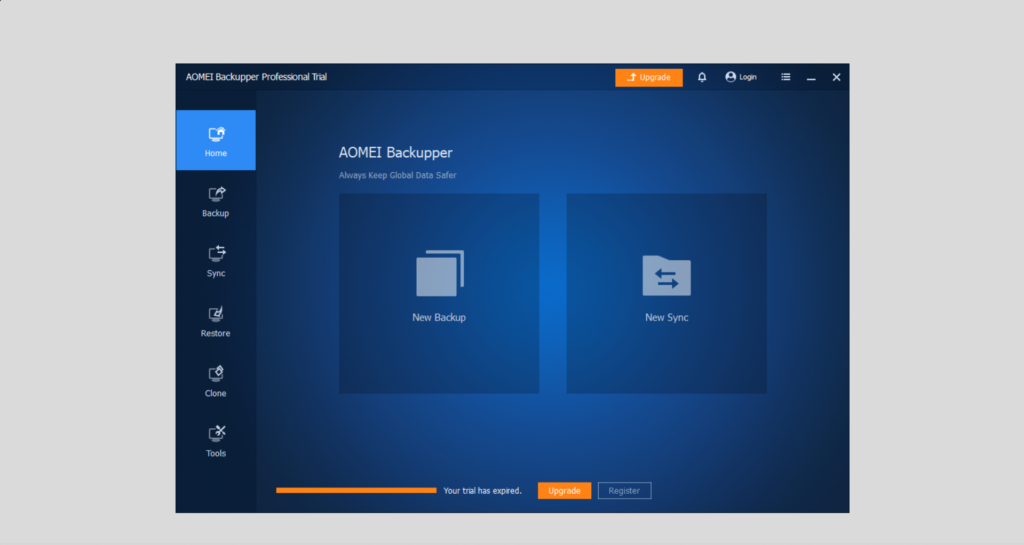The image size is (1024, 545).
Task: Open the Home section in sidebar
Action: click(x=216, y=140)
